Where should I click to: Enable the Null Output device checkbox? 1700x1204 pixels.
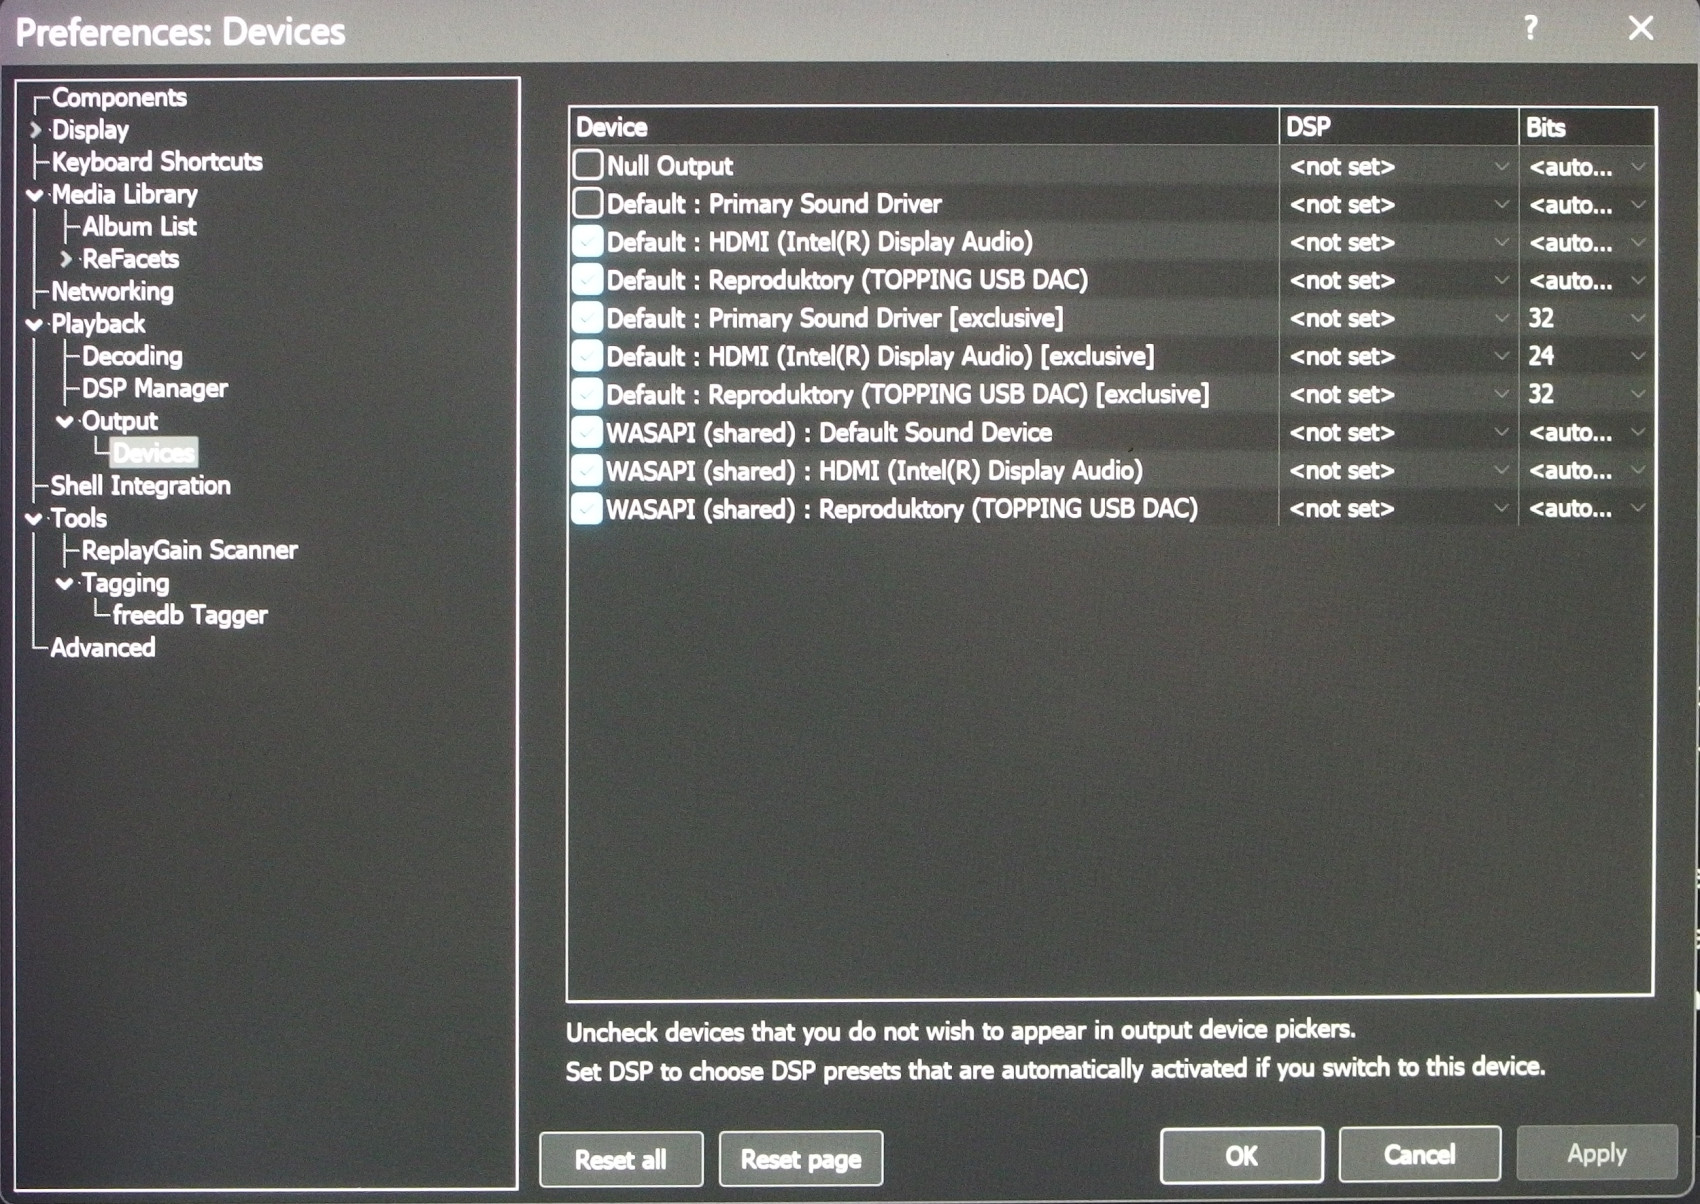pos(588,165)
